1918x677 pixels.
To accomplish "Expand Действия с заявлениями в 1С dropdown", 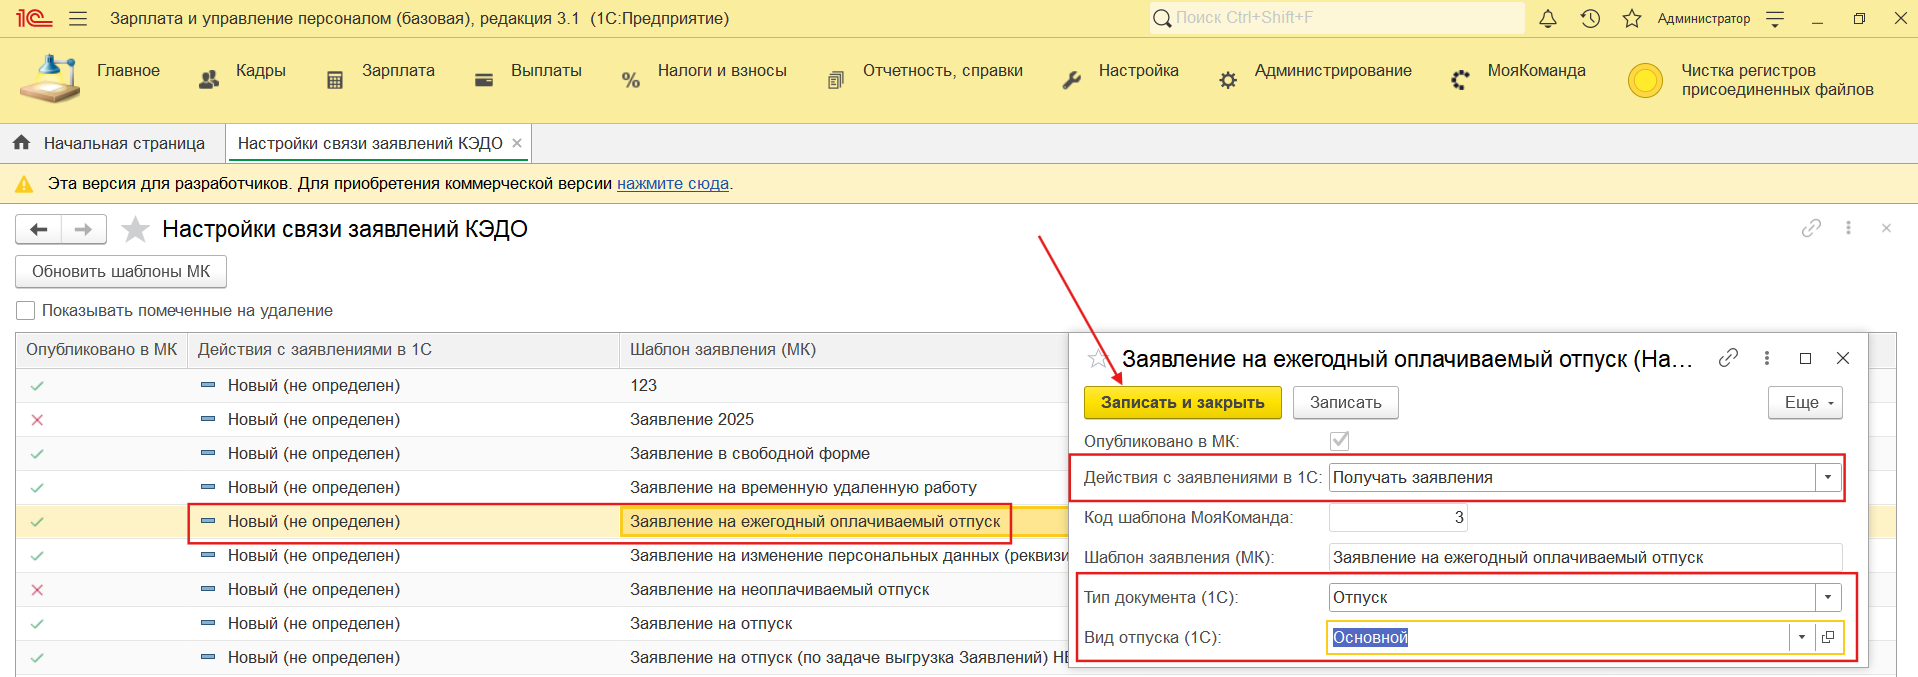I will click(x=1828, y=478).
